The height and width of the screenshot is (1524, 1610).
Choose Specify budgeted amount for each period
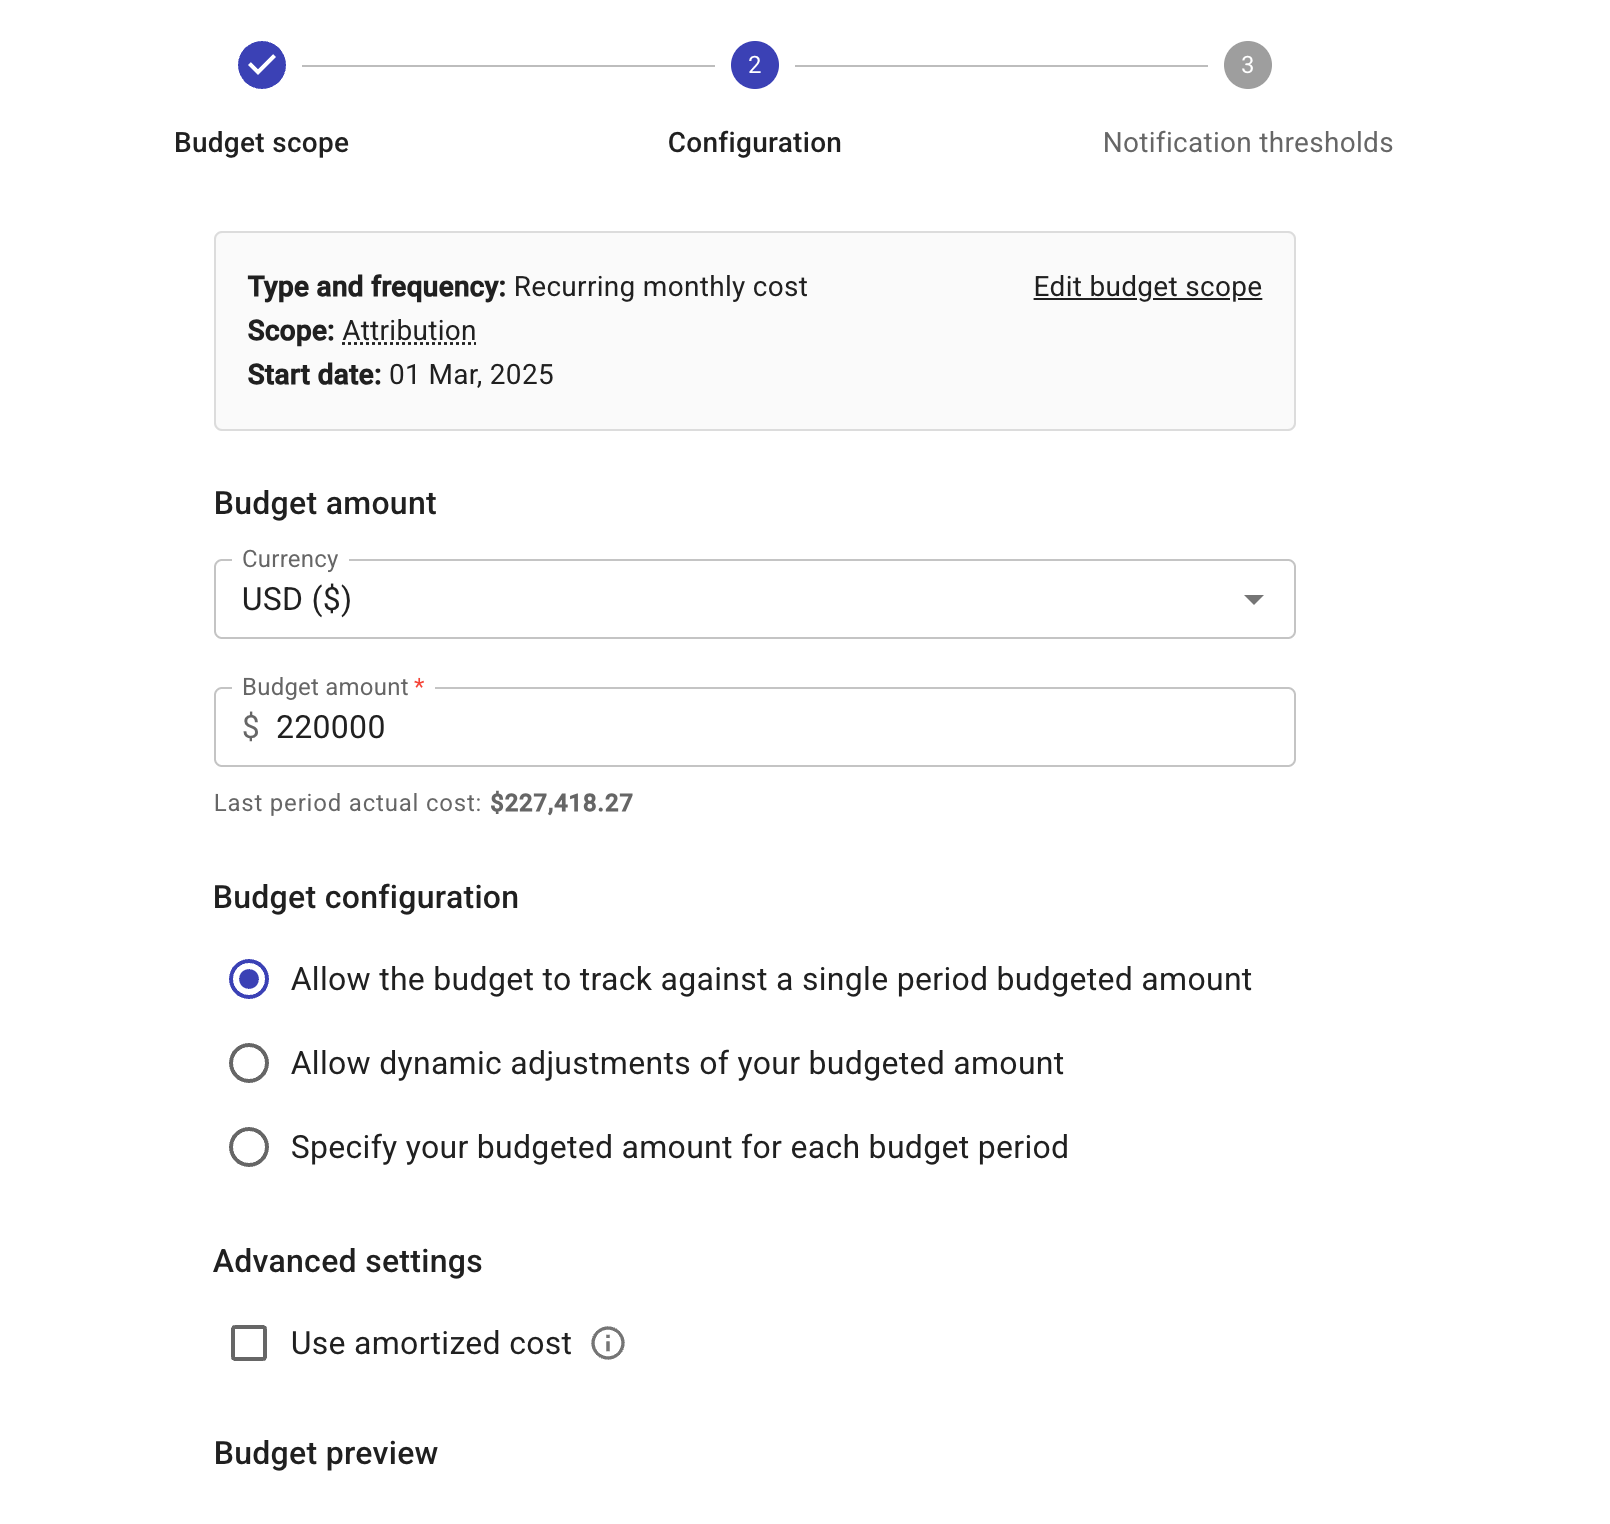[x=249, y=1147]
